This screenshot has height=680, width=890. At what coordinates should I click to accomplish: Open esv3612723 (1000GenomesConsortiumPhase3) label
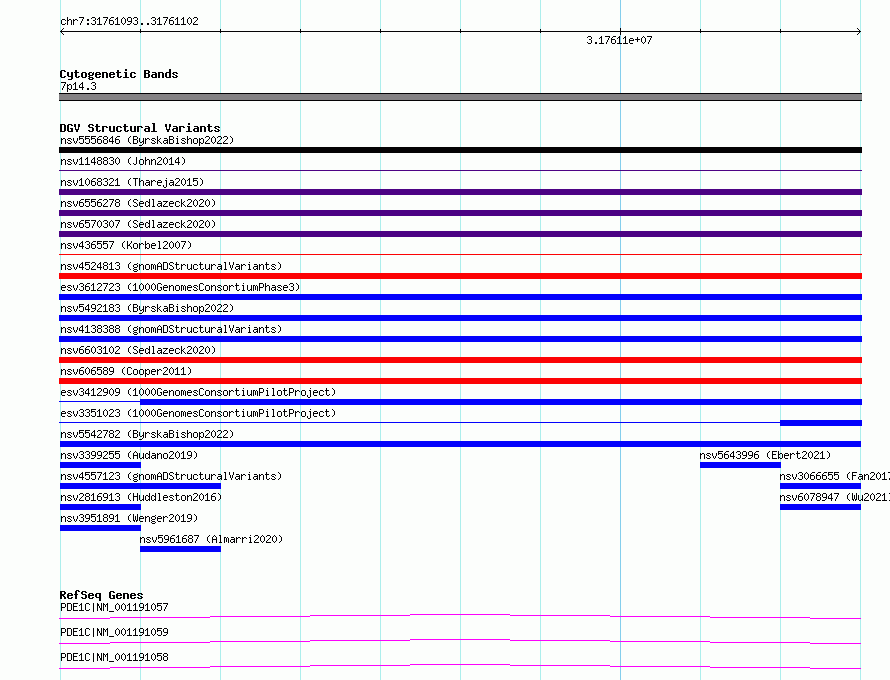click(x=180, y=287)
